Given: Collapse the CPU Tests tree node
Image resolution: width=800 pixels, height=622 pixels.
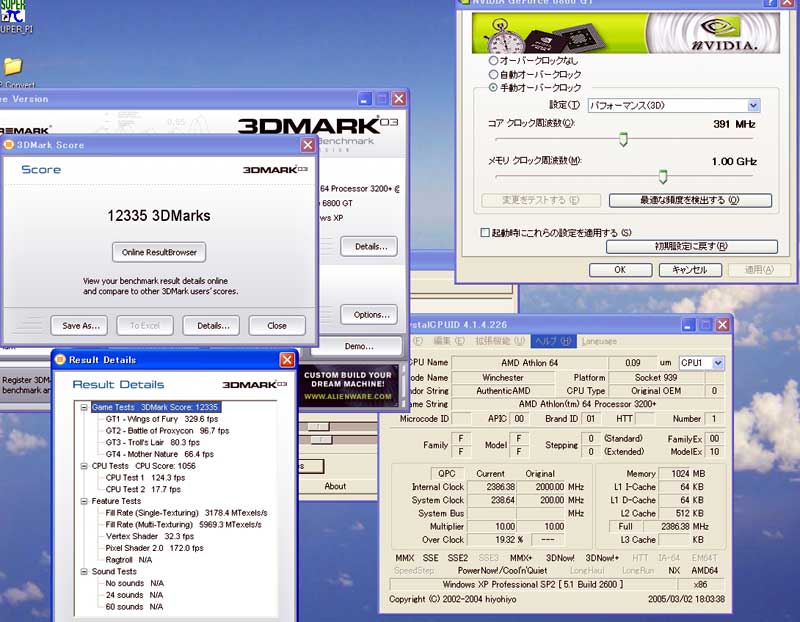Looking at the screenshot, I should (x=84, y=466).
